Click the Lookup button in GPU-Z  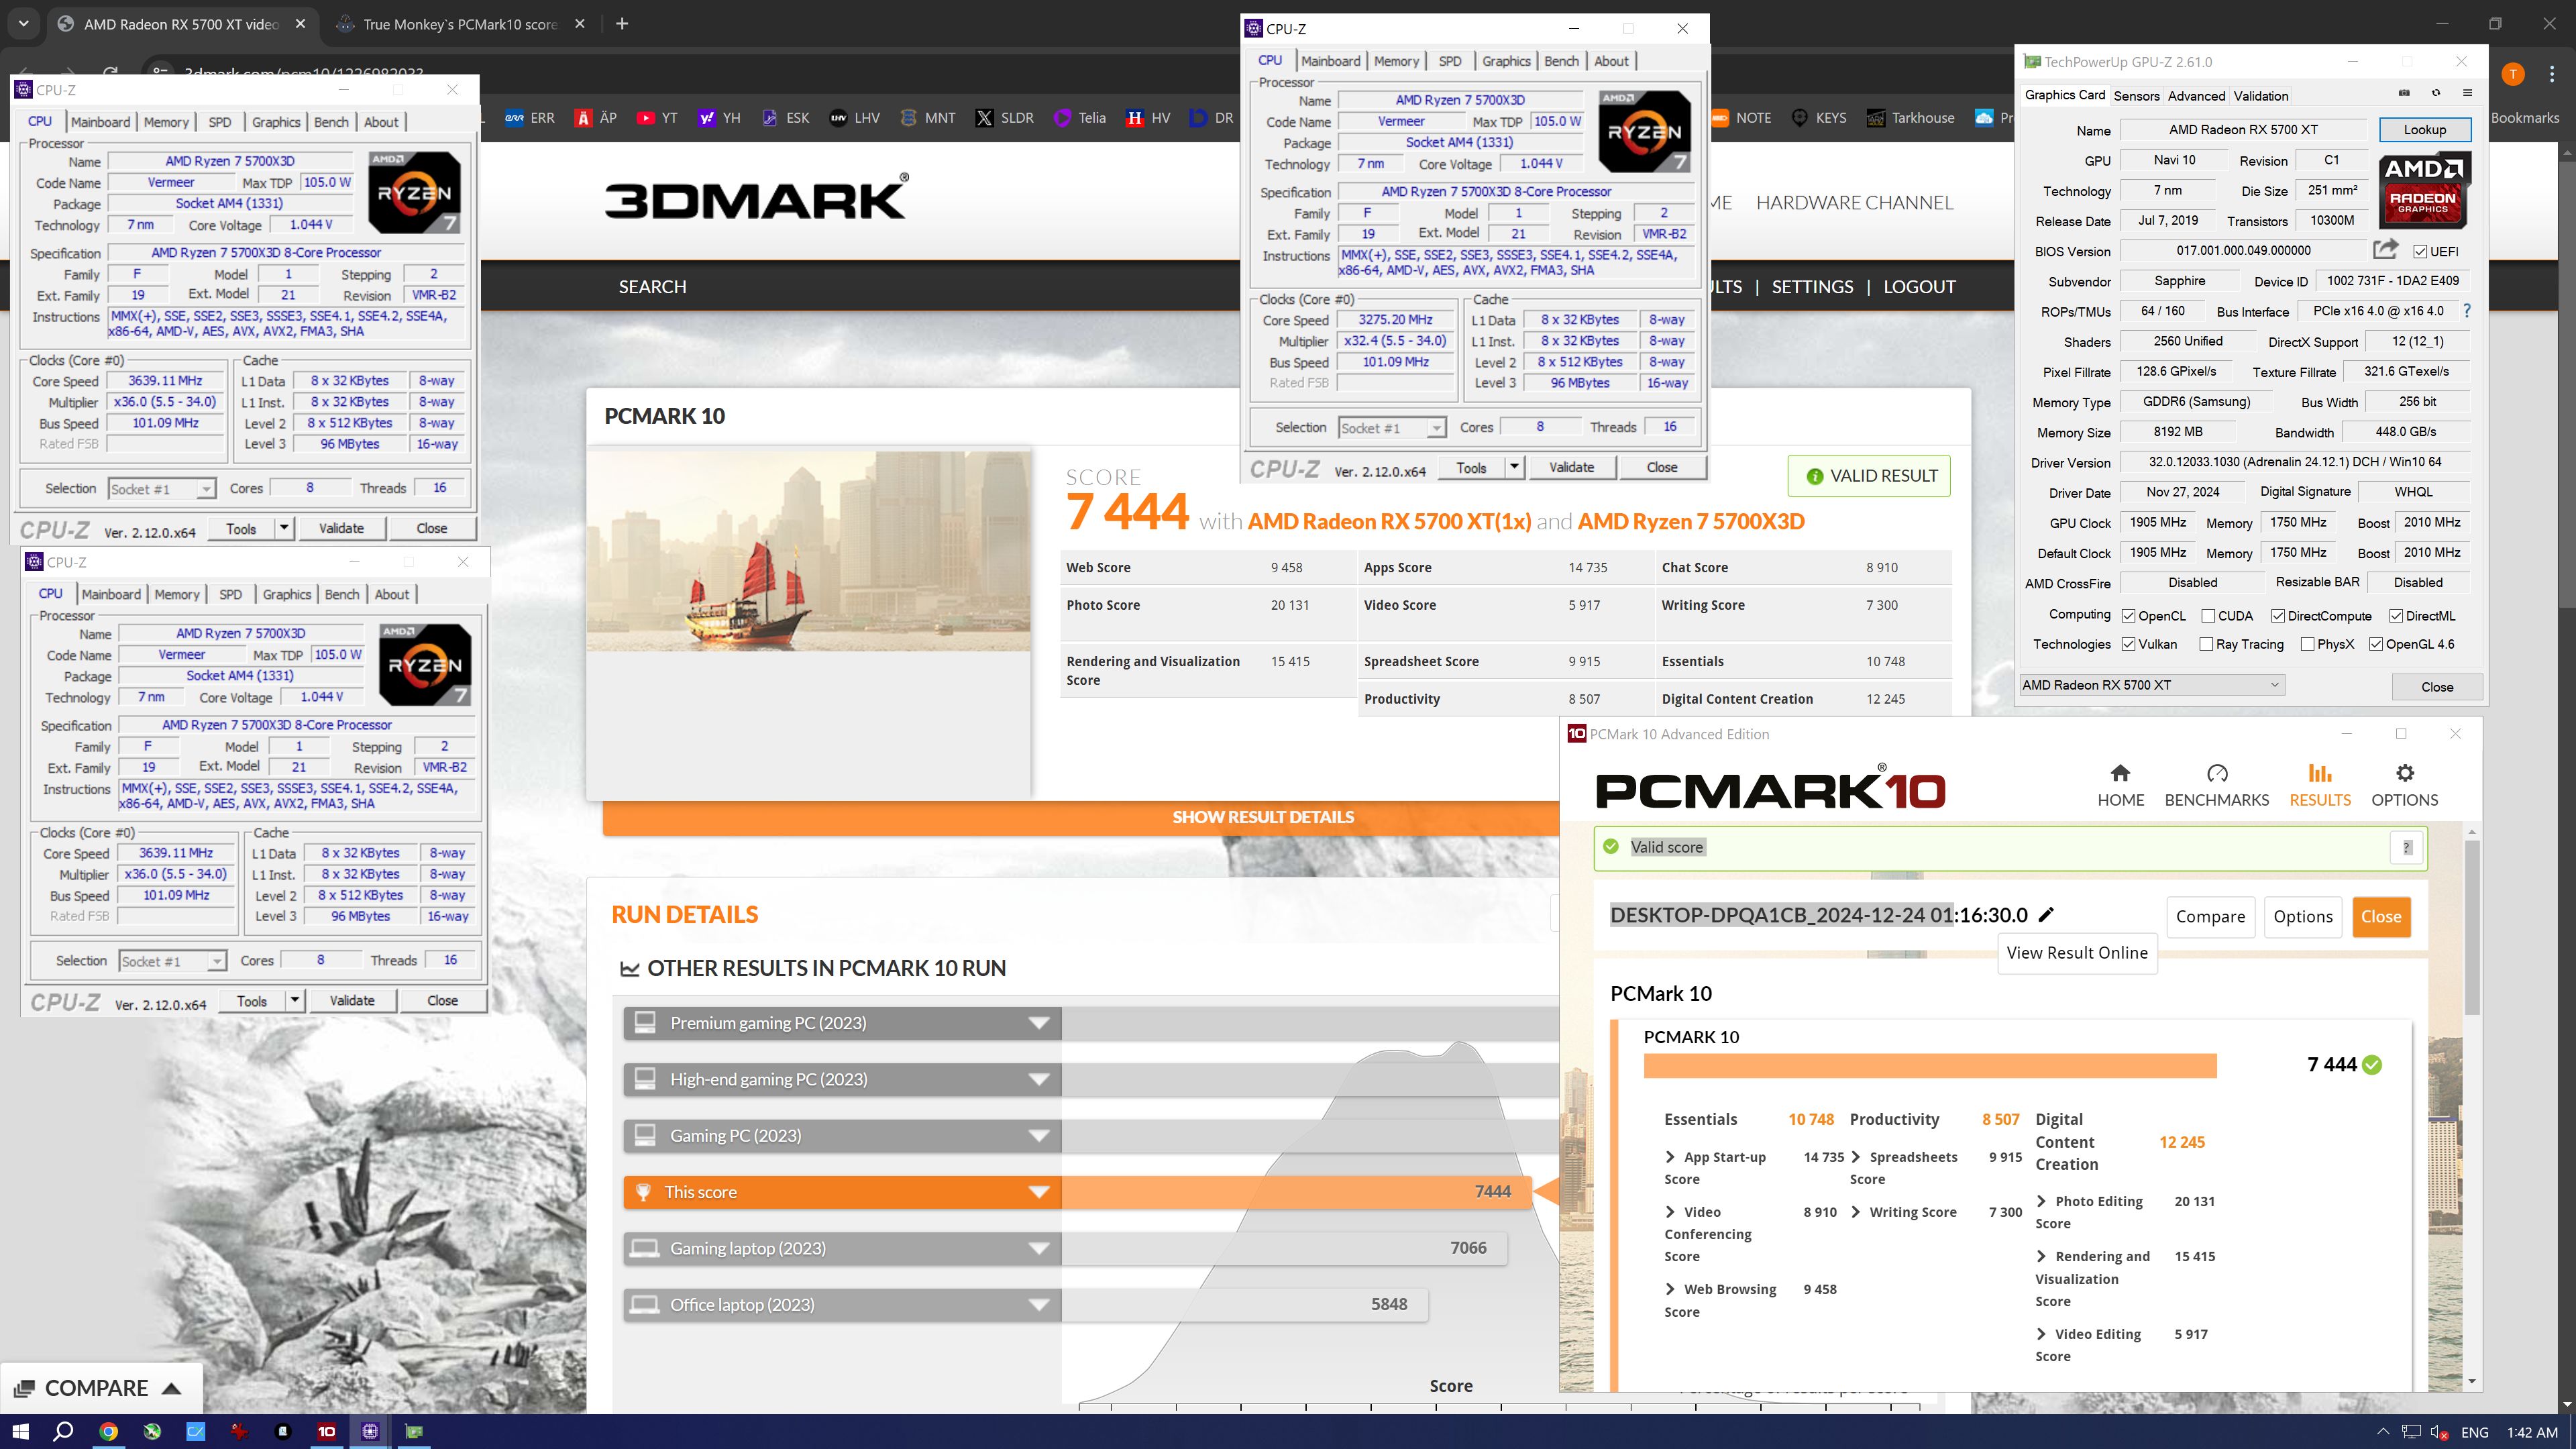pos(2424,130)
